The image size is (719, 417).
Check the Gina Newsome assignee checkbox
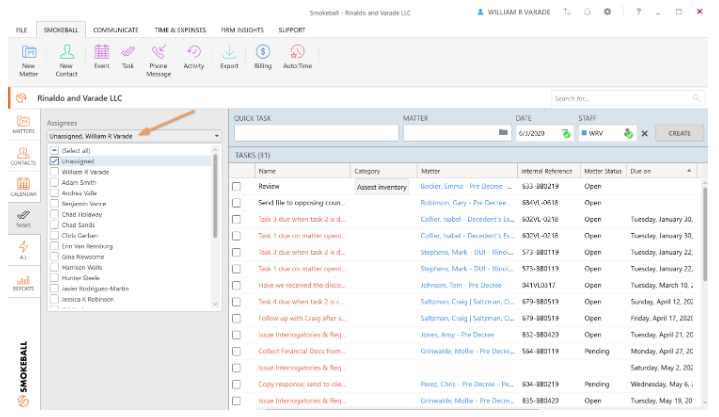click(55, 256)
